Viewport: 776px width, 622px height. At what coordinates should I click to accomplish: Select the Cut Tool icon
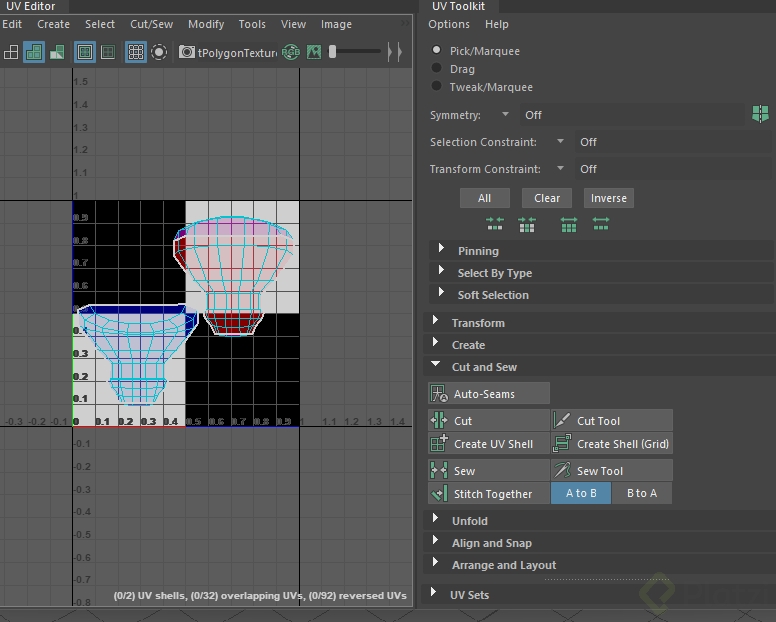coord(562,421)
